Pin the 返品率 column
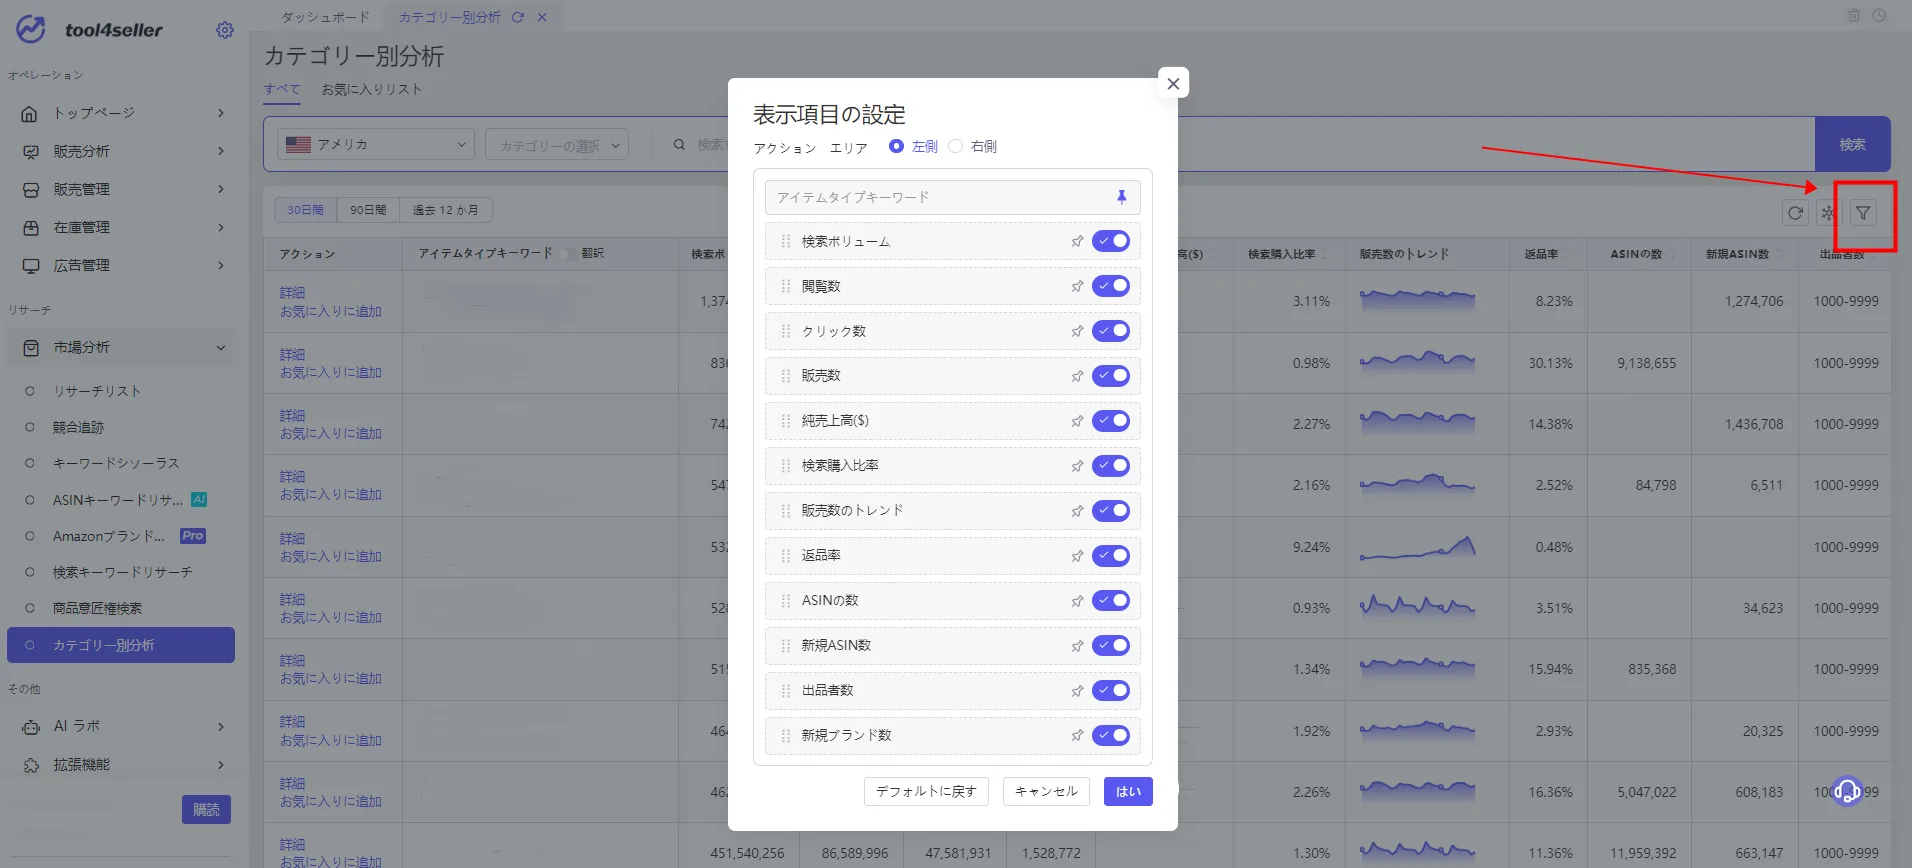 [x=1077, y=556]
